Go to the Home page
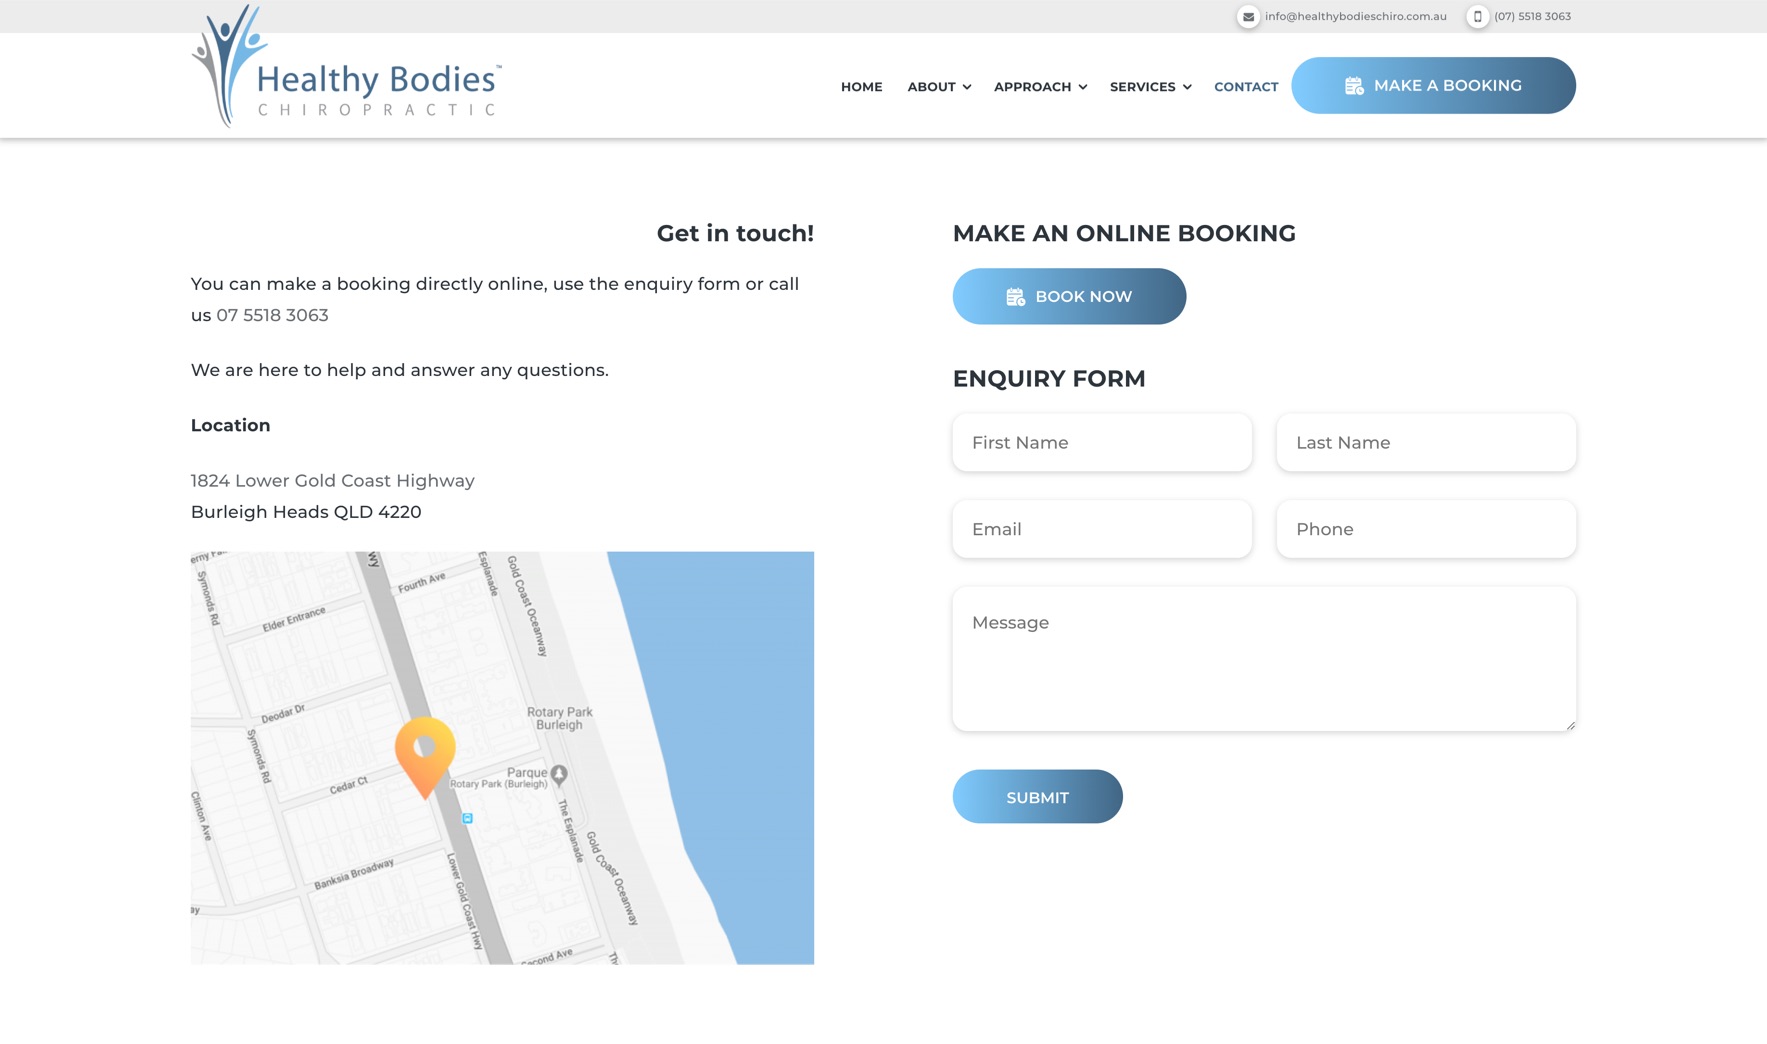Image resolution: width=1767 pixels, height=1044 pixels. coord(861,87)
